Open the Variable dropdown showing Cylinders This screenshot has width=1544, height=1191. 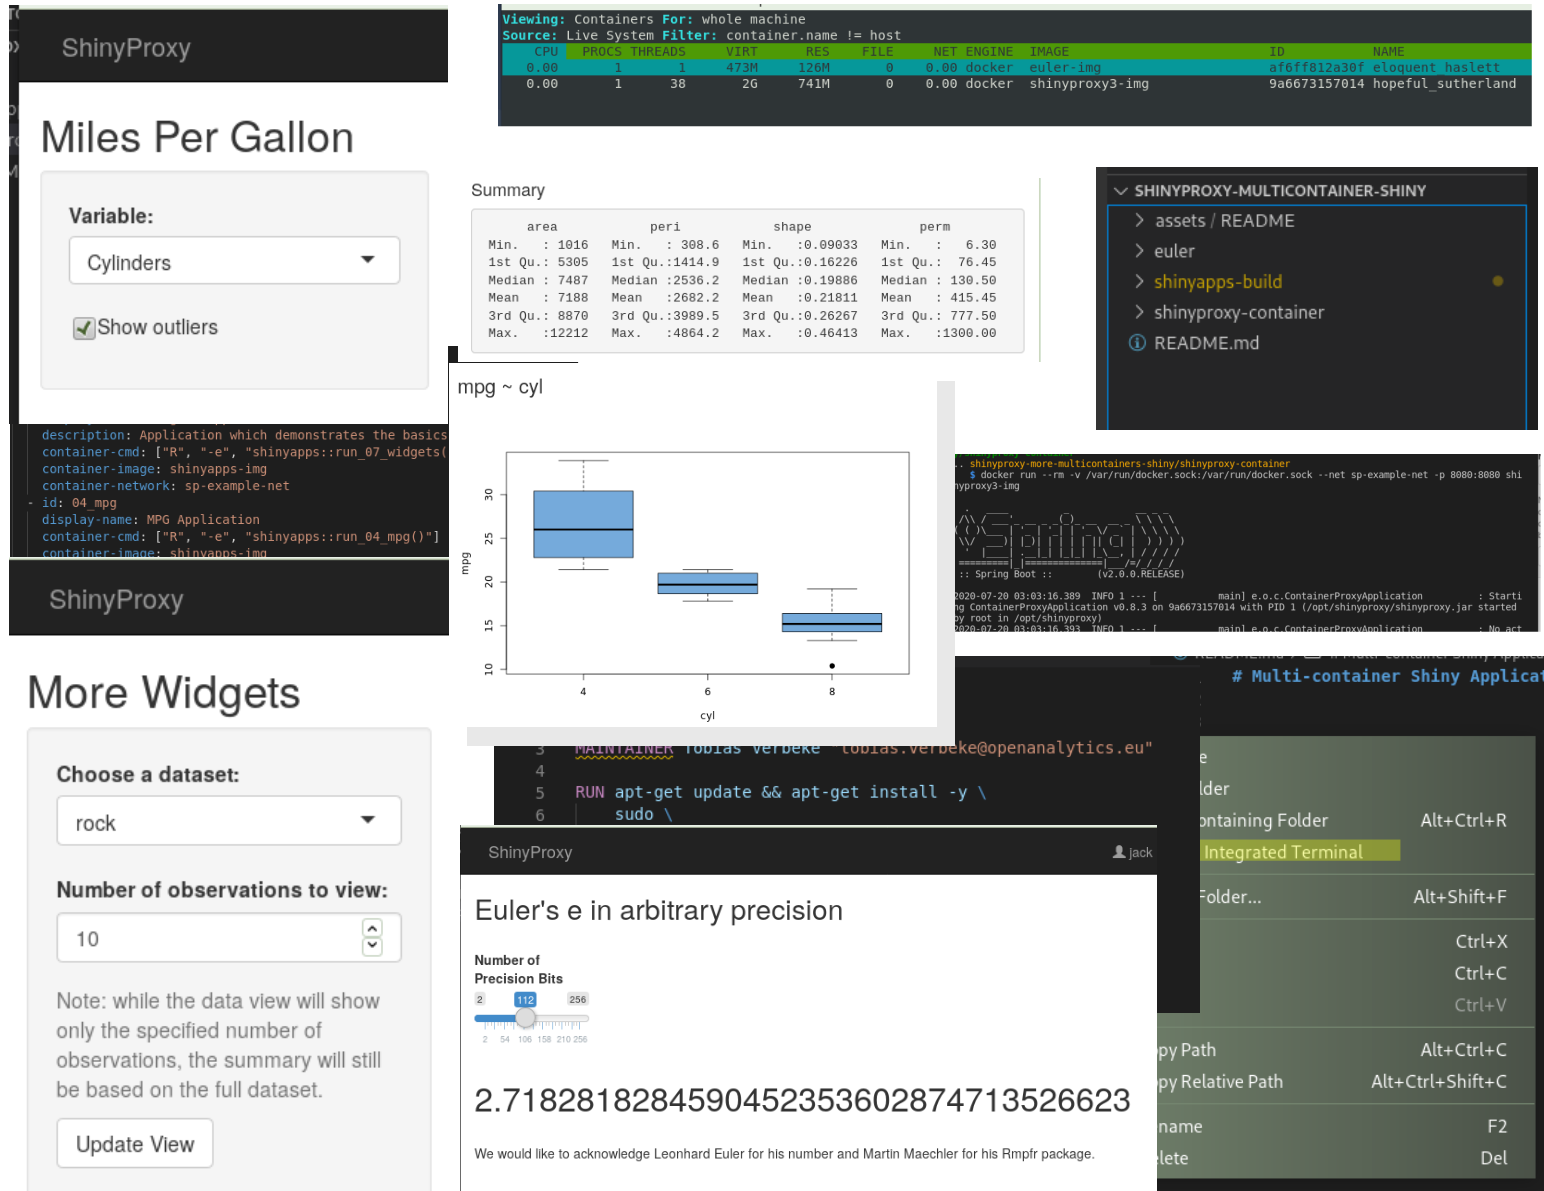(x=234, y=261)
